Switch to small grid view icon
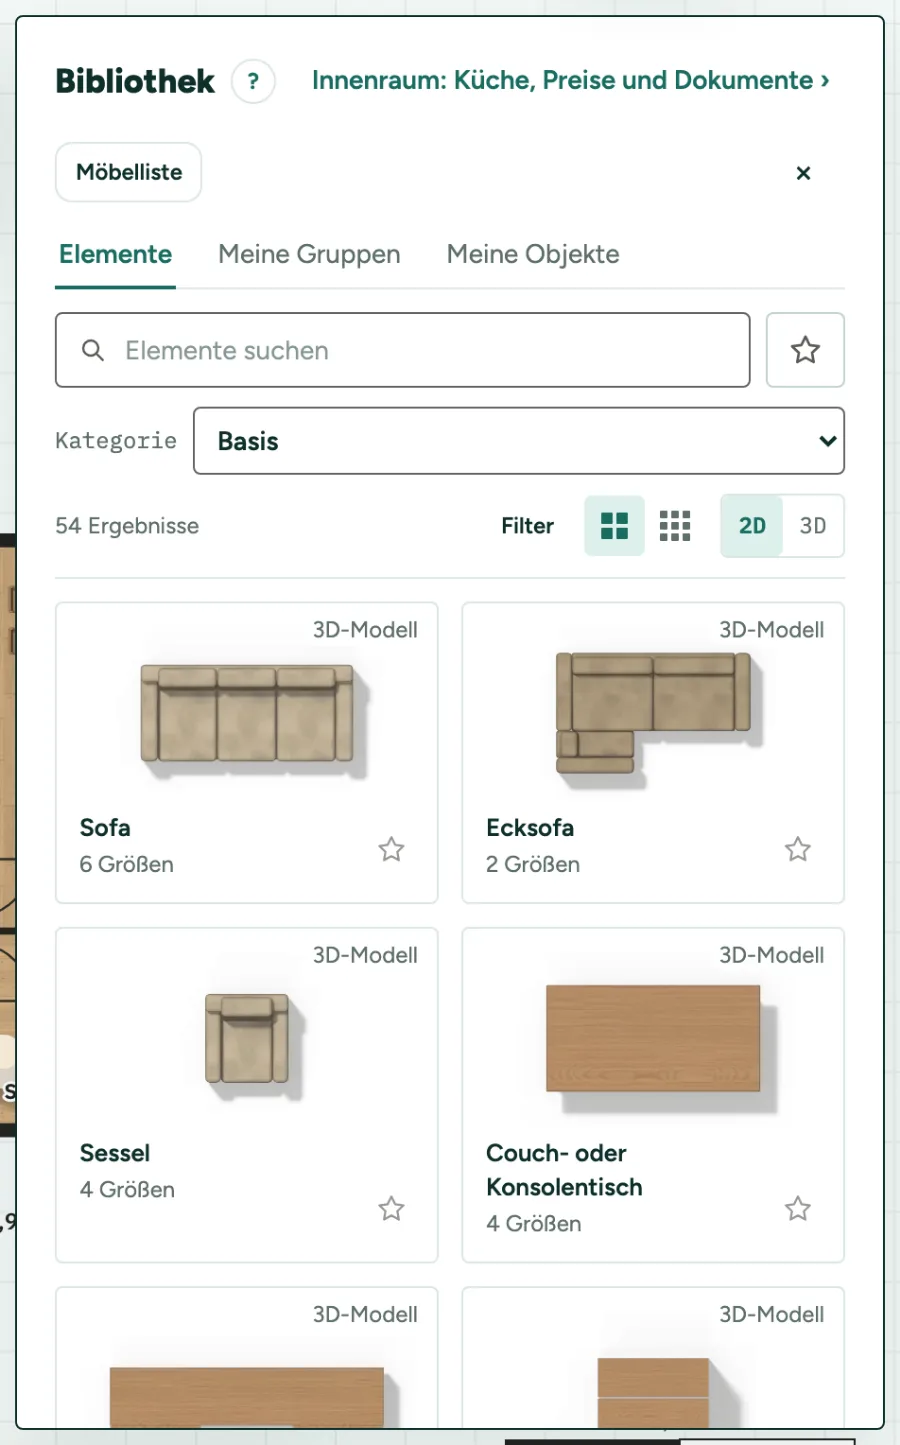This screenshot has height=1445, width=900. 675,526
